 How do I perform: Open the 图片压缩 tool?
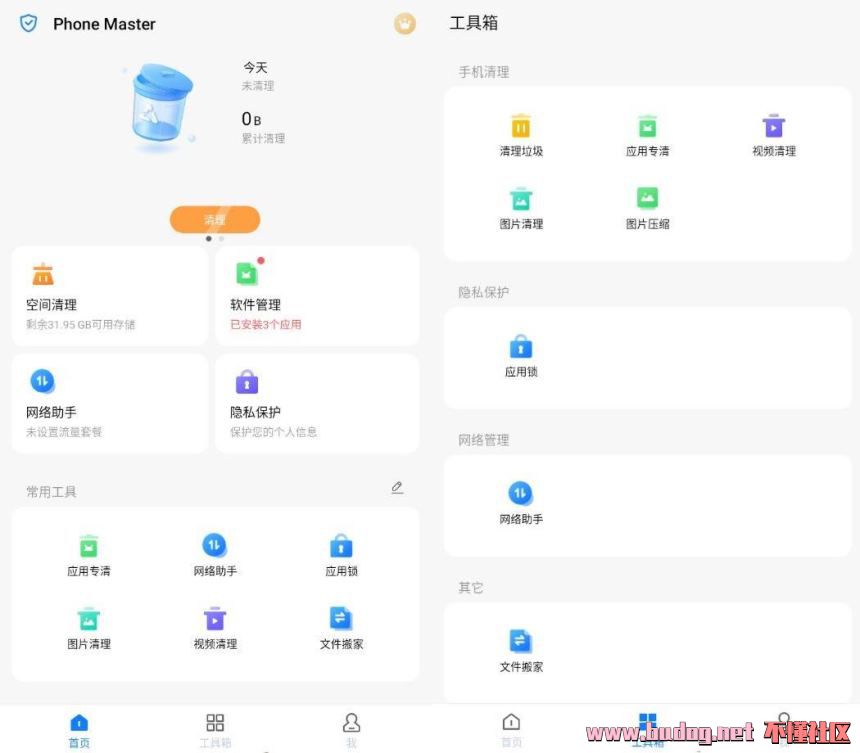[x=647, y=207]
